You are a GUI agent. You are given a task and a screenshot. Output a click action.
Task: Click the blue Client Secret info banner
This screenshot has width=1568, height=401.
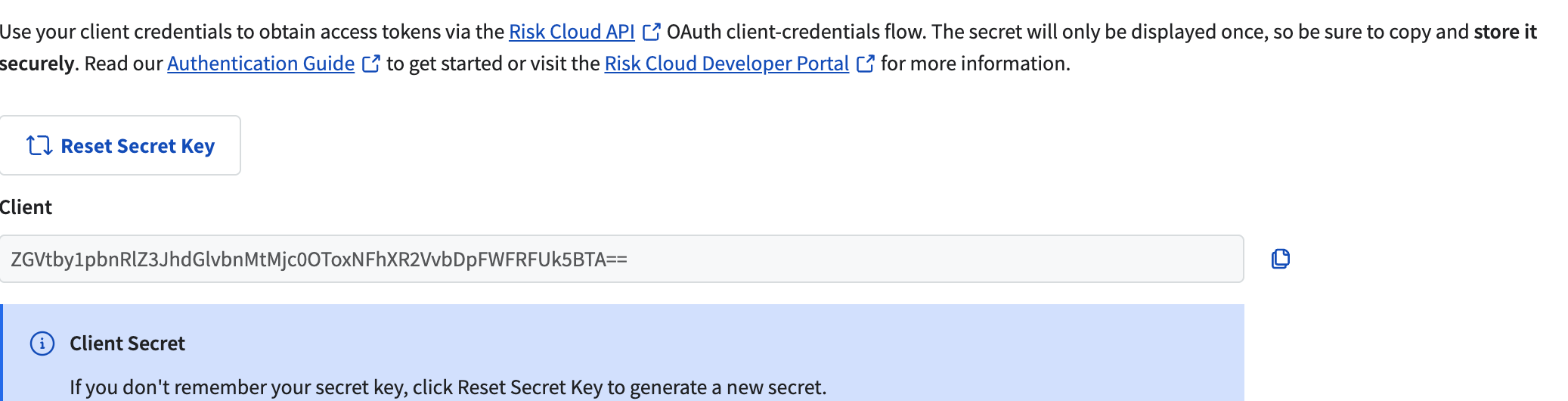pos(622,353)
